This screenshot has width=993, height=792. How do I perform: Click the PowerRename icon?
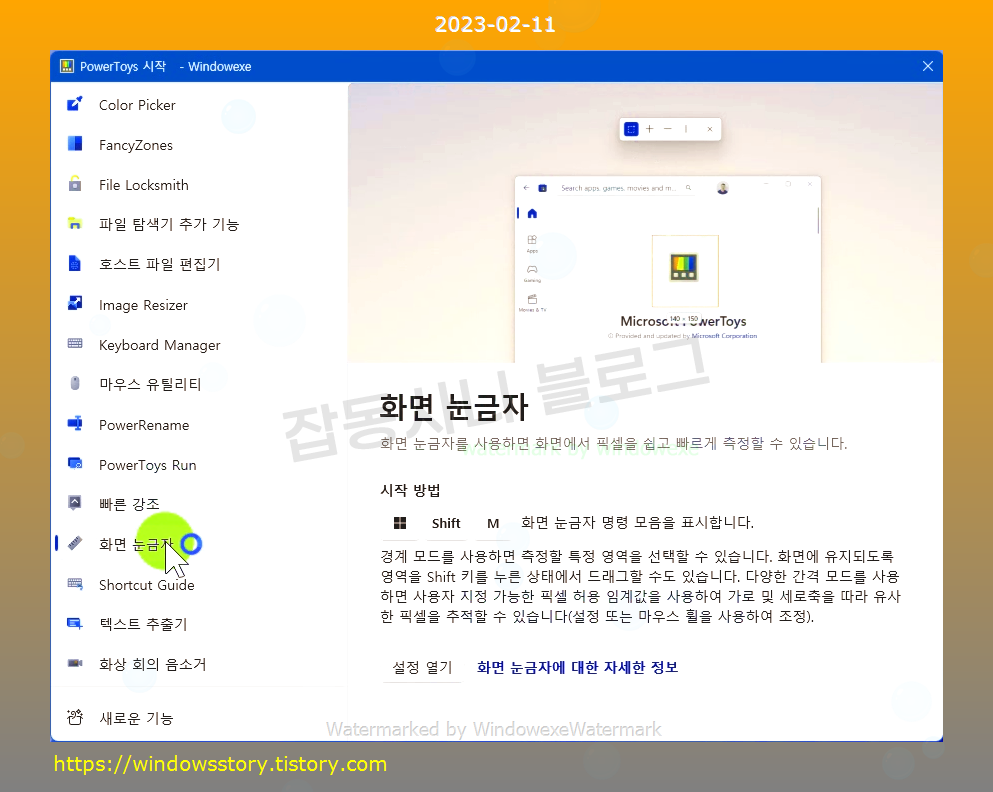click(75, 423)
